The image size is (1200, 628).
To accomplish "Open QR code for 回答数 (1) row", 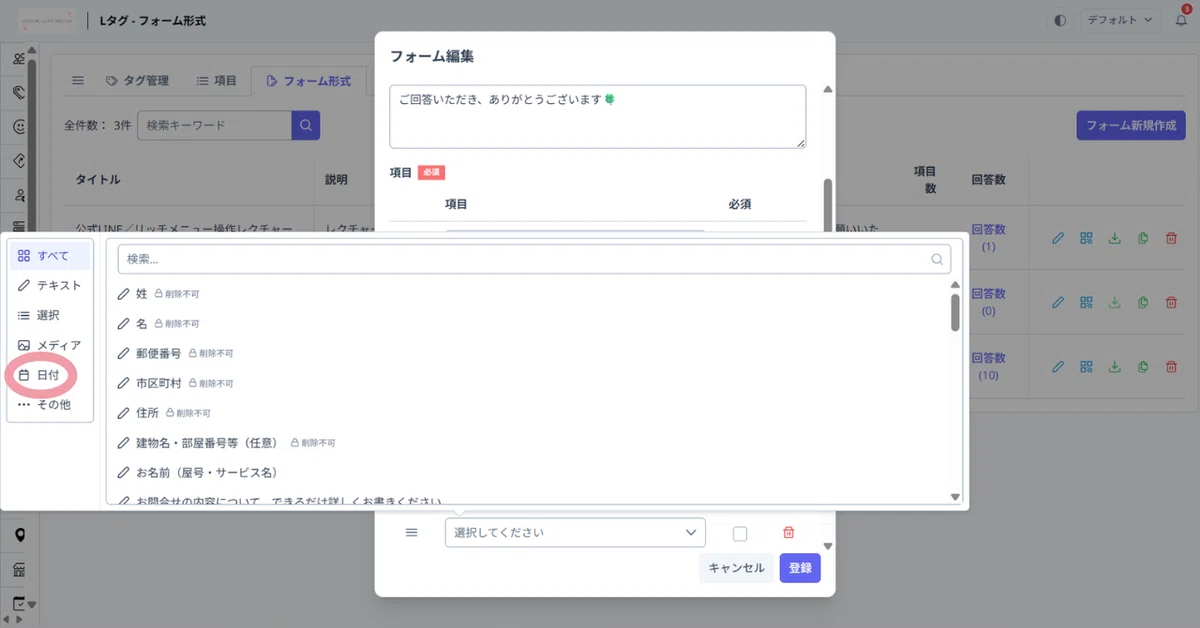I will pyautogui.click(x=1086, y=238).
